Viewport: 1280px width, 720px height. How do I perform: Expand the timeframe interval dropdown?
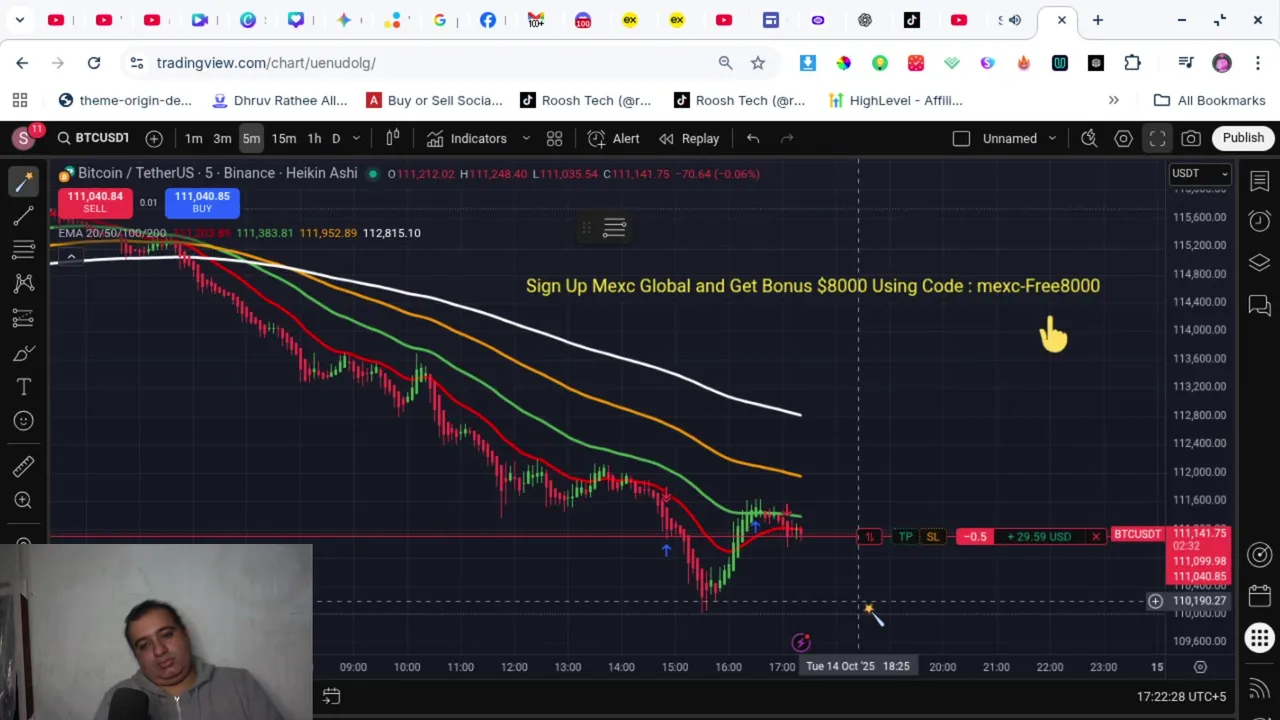(356, 138)
